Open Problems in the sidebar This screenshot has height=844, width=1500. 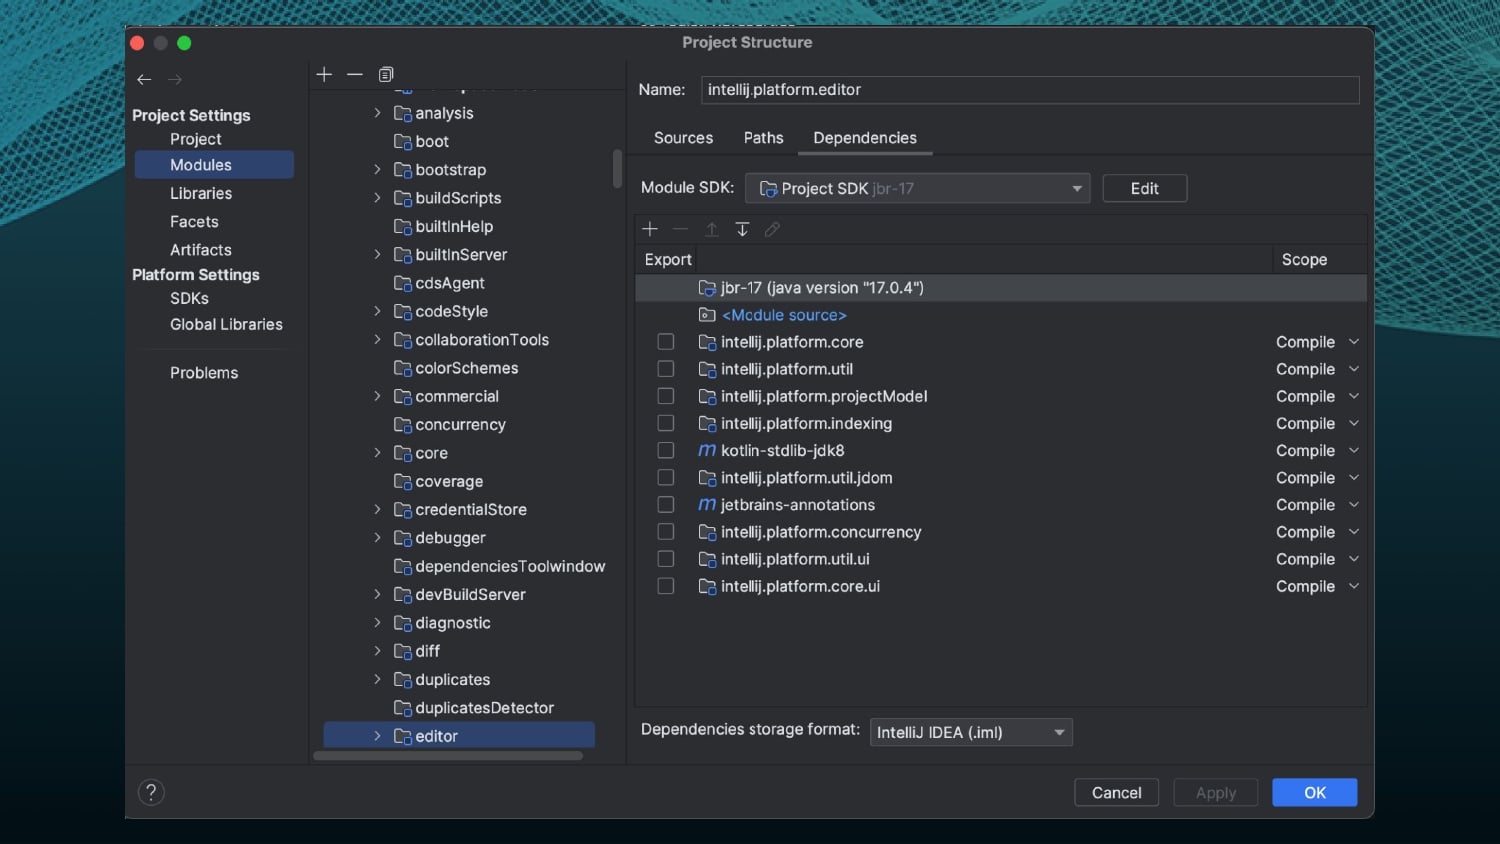(204, 373)
